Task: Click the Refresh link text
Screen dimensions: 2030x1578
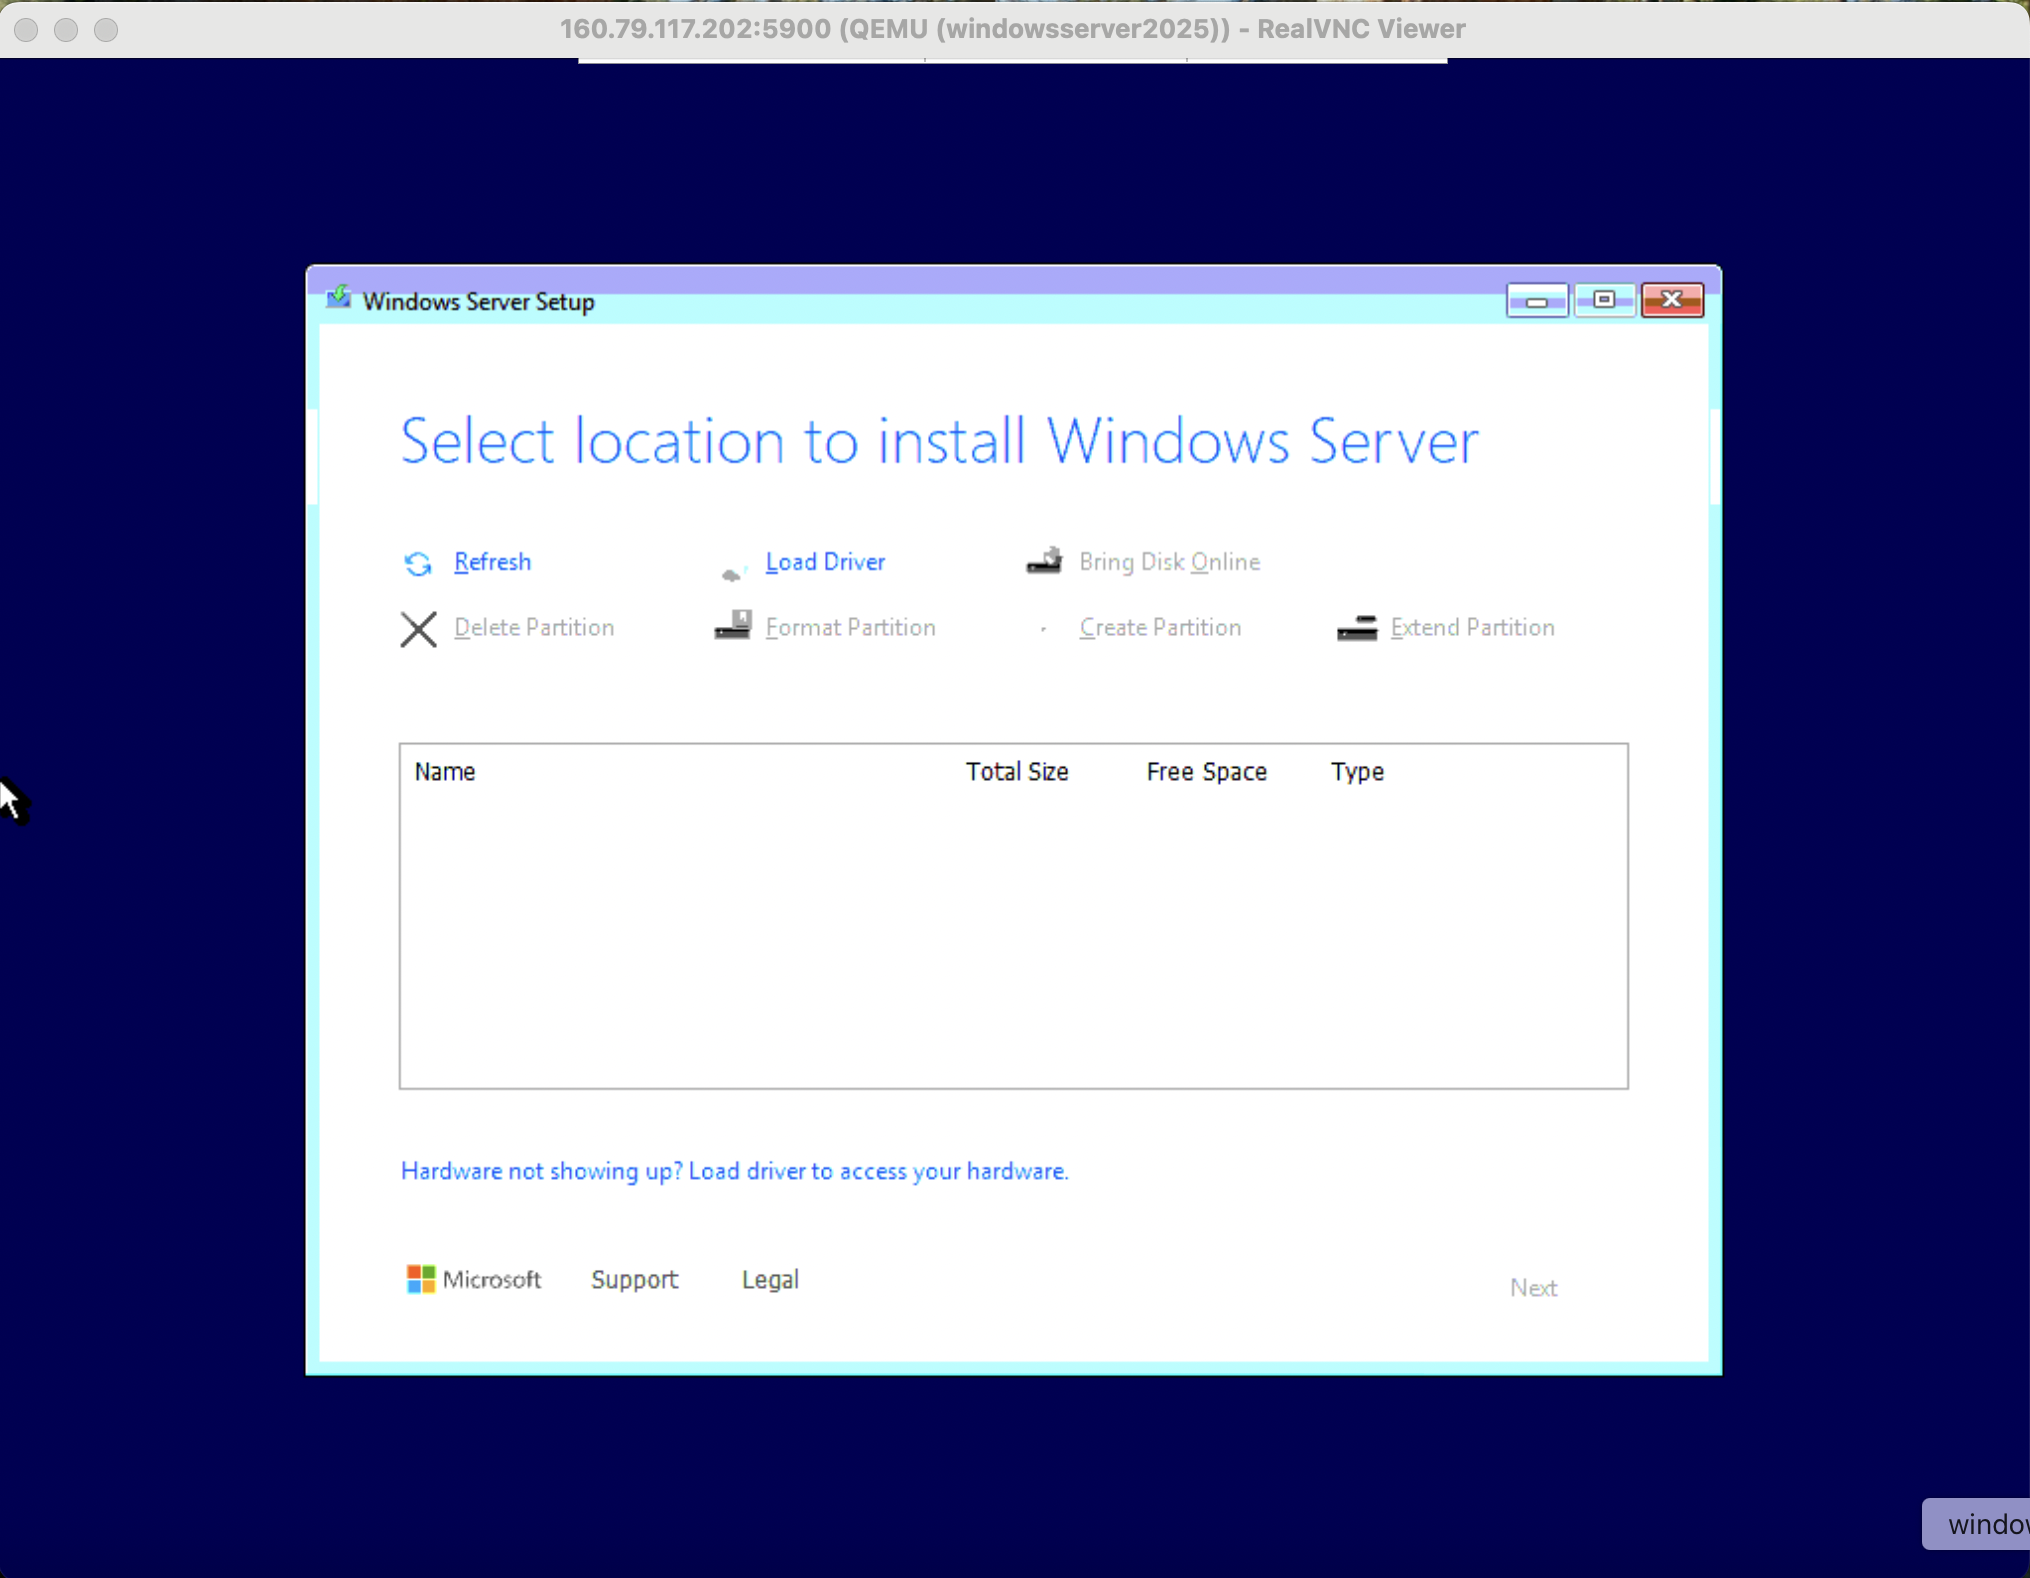Action: point(492,562)
